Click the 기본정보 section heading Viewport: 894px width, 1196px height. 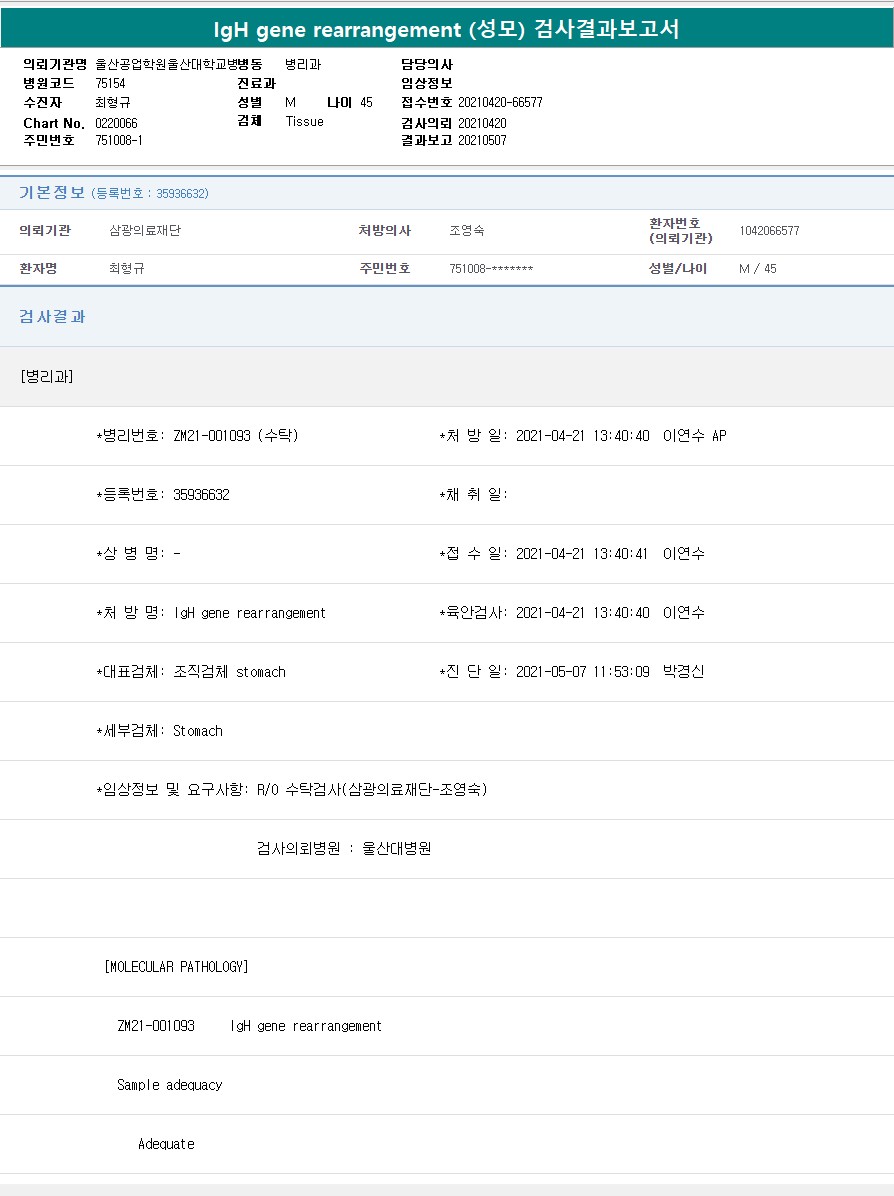pos(52,193)
